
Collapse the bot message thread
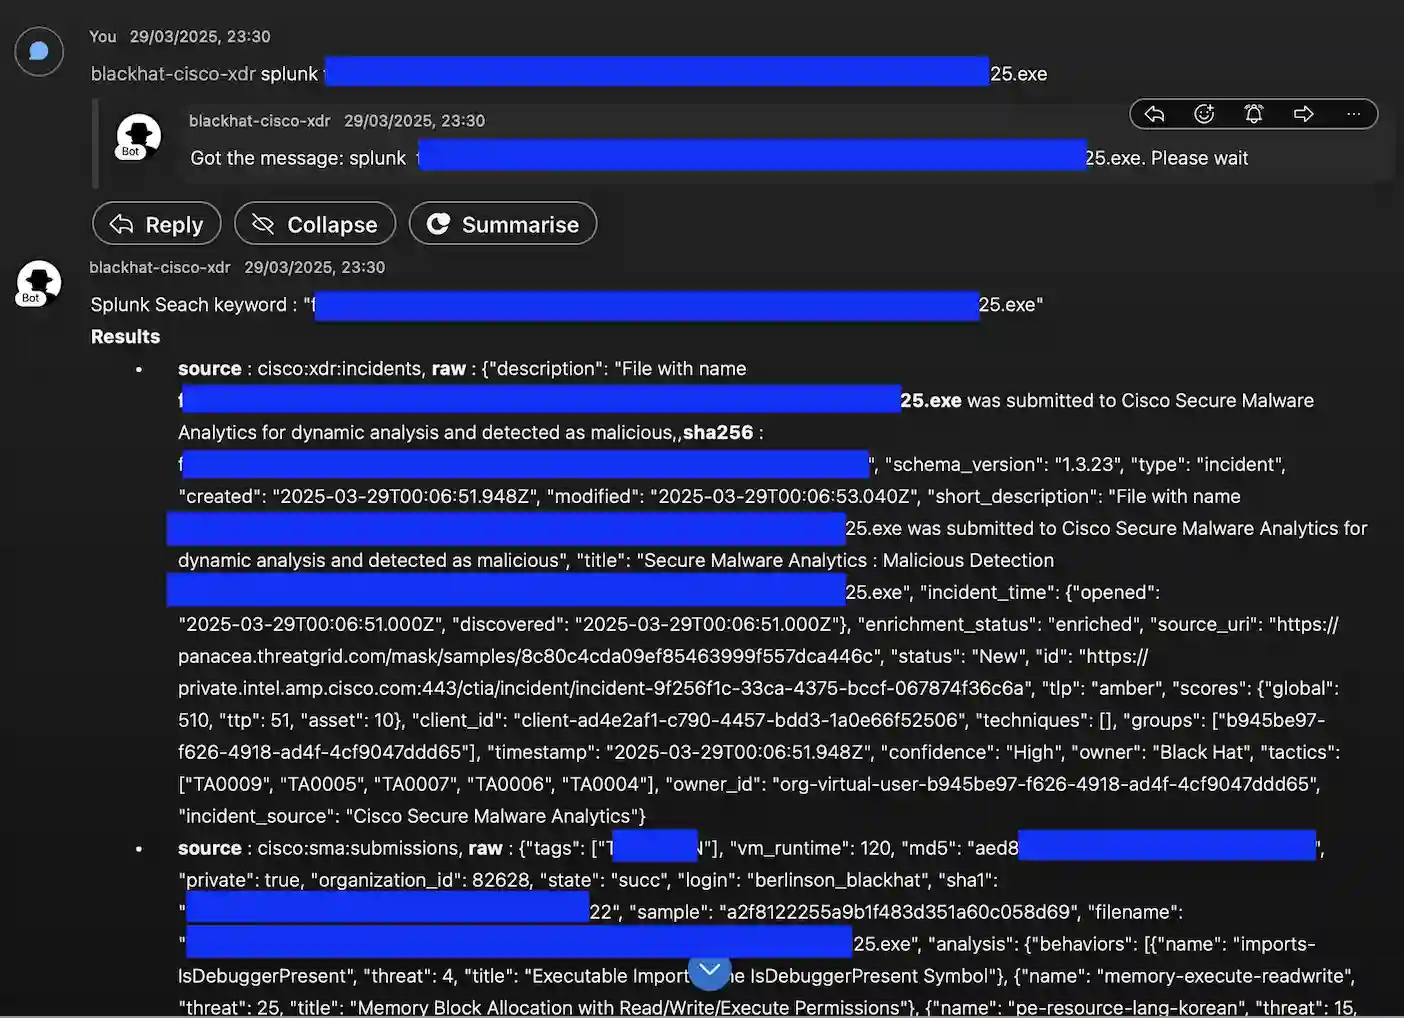click(314, 224)
